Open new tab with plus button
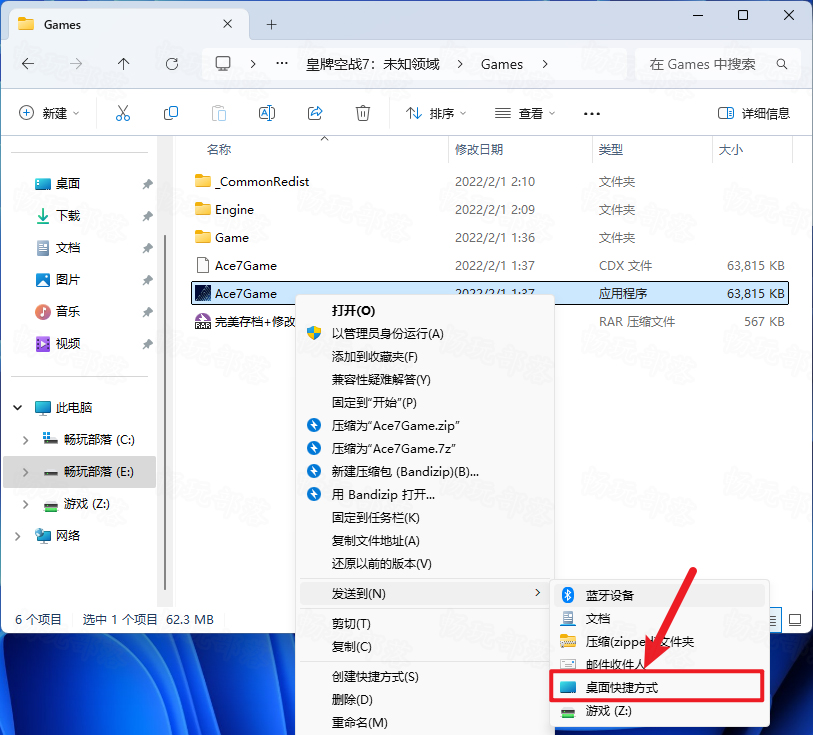Image resolution: width=813 pixels, height=735 pixels. [271, 24]
